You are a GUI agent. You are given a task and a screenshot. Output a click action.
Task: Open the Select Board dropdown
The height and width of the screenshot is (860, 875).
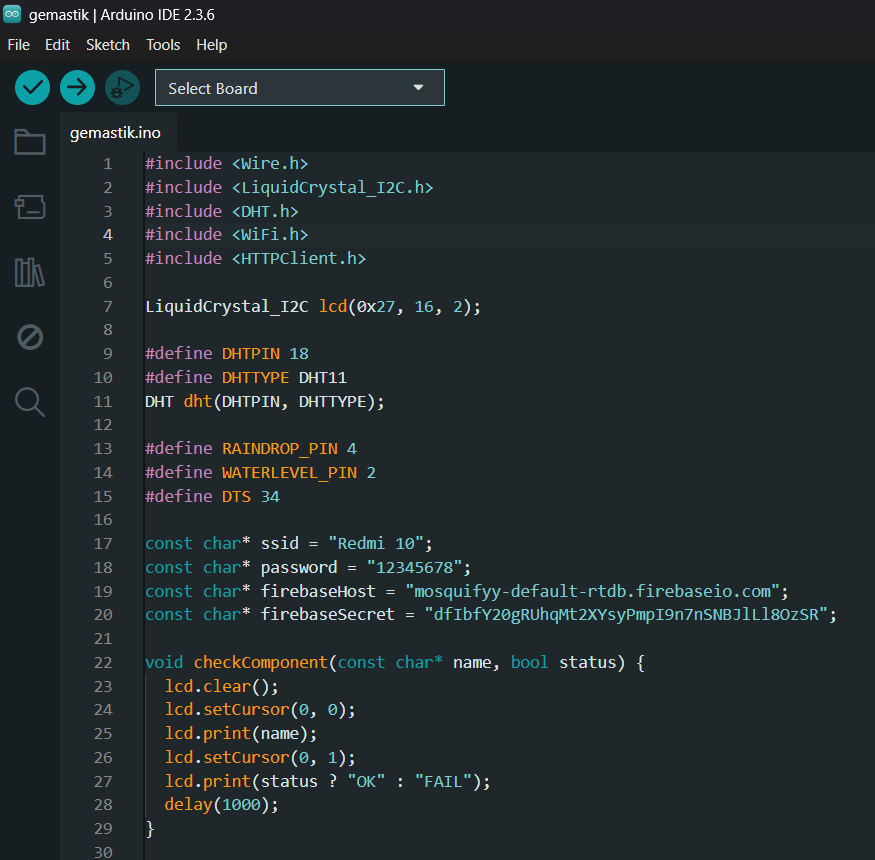300,88
